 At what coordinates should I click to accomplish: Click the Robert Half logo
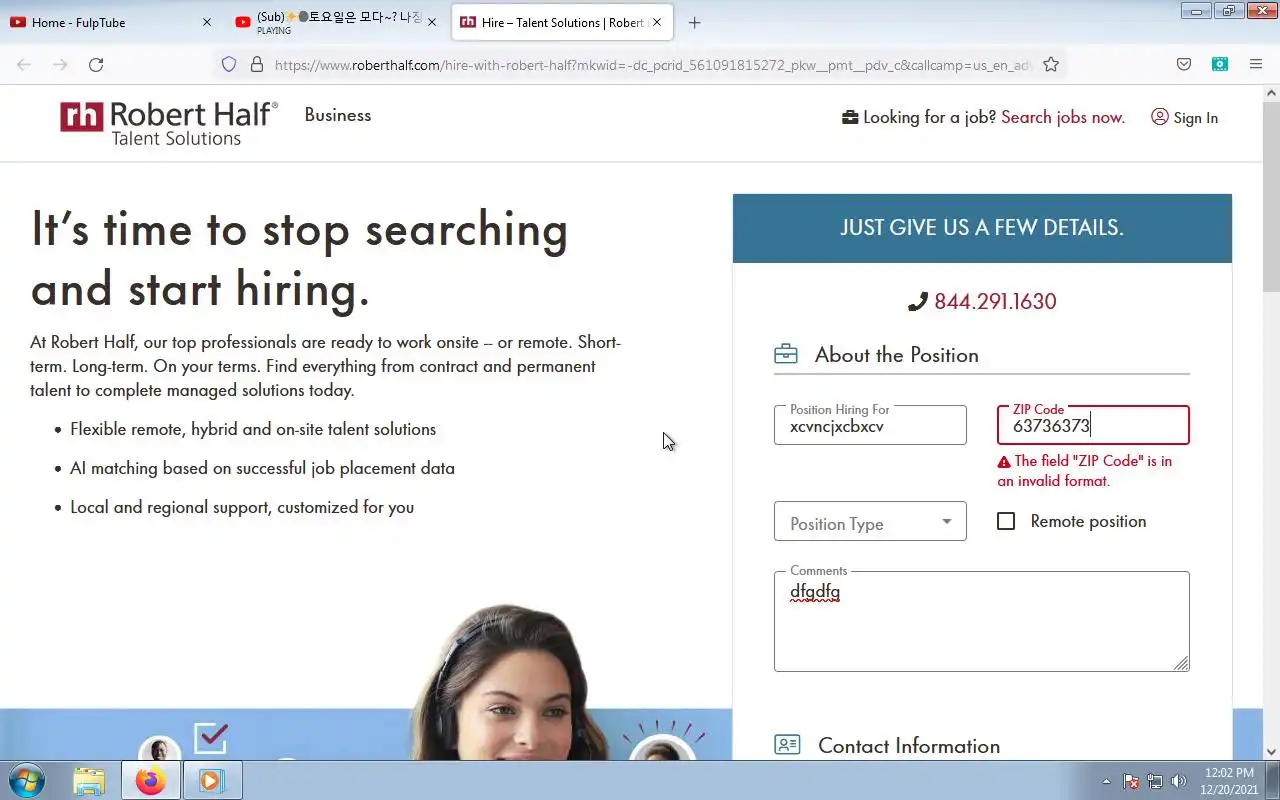coord(169,123)
